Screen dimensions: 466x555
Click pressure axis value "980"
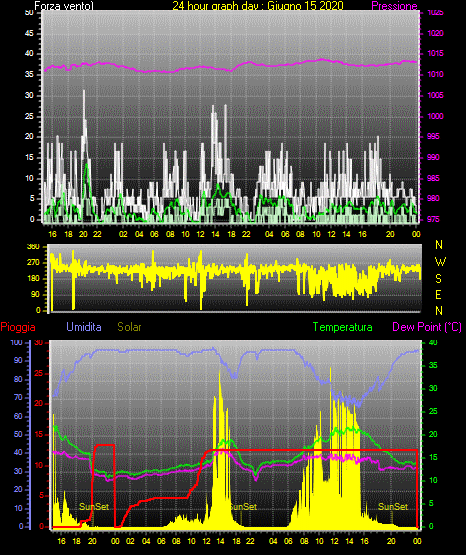[x=433, y=198]
